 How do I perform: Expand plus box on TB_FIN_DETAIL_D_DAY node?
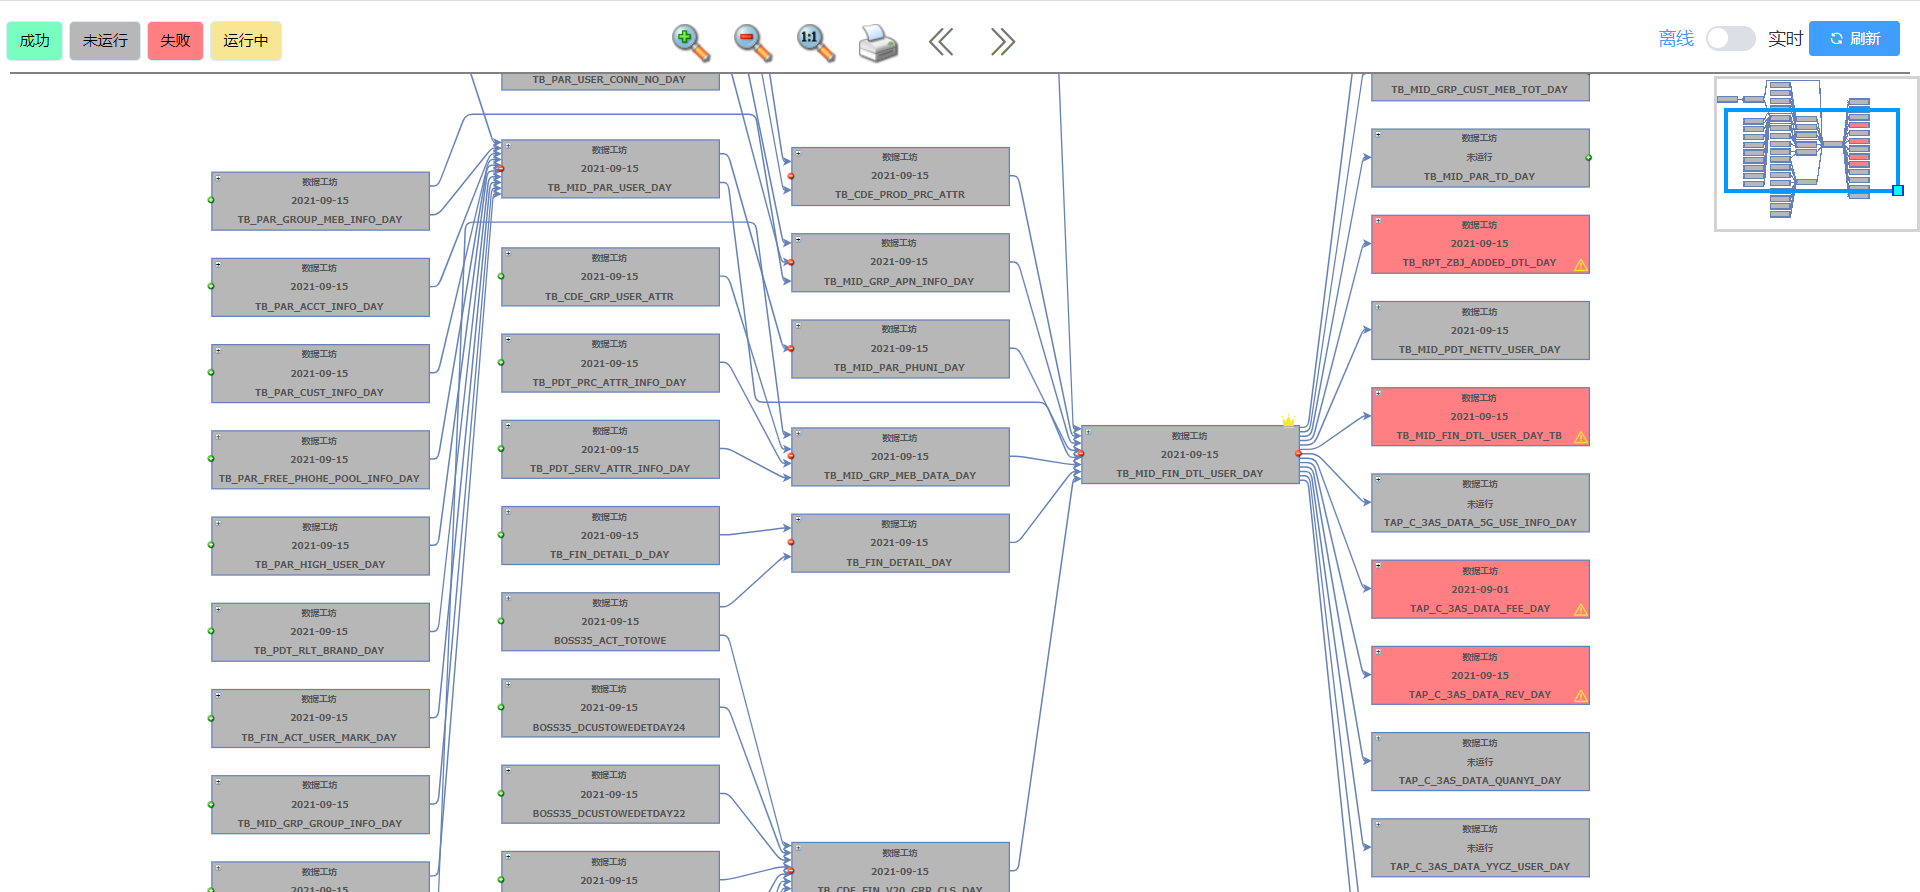[508, 513]
